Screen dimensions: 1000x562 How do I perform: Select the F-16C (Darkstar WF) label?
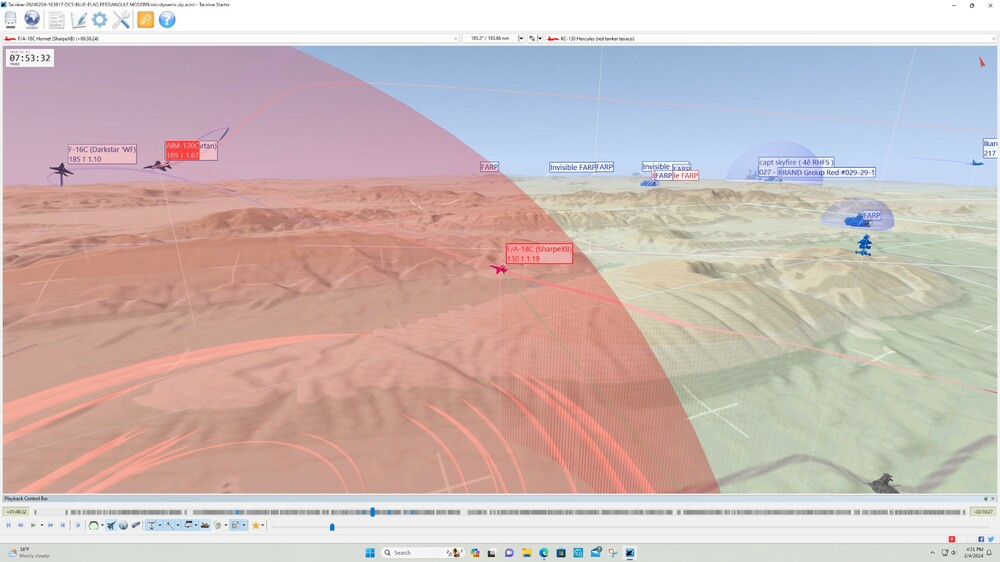[x=102, y=154]
